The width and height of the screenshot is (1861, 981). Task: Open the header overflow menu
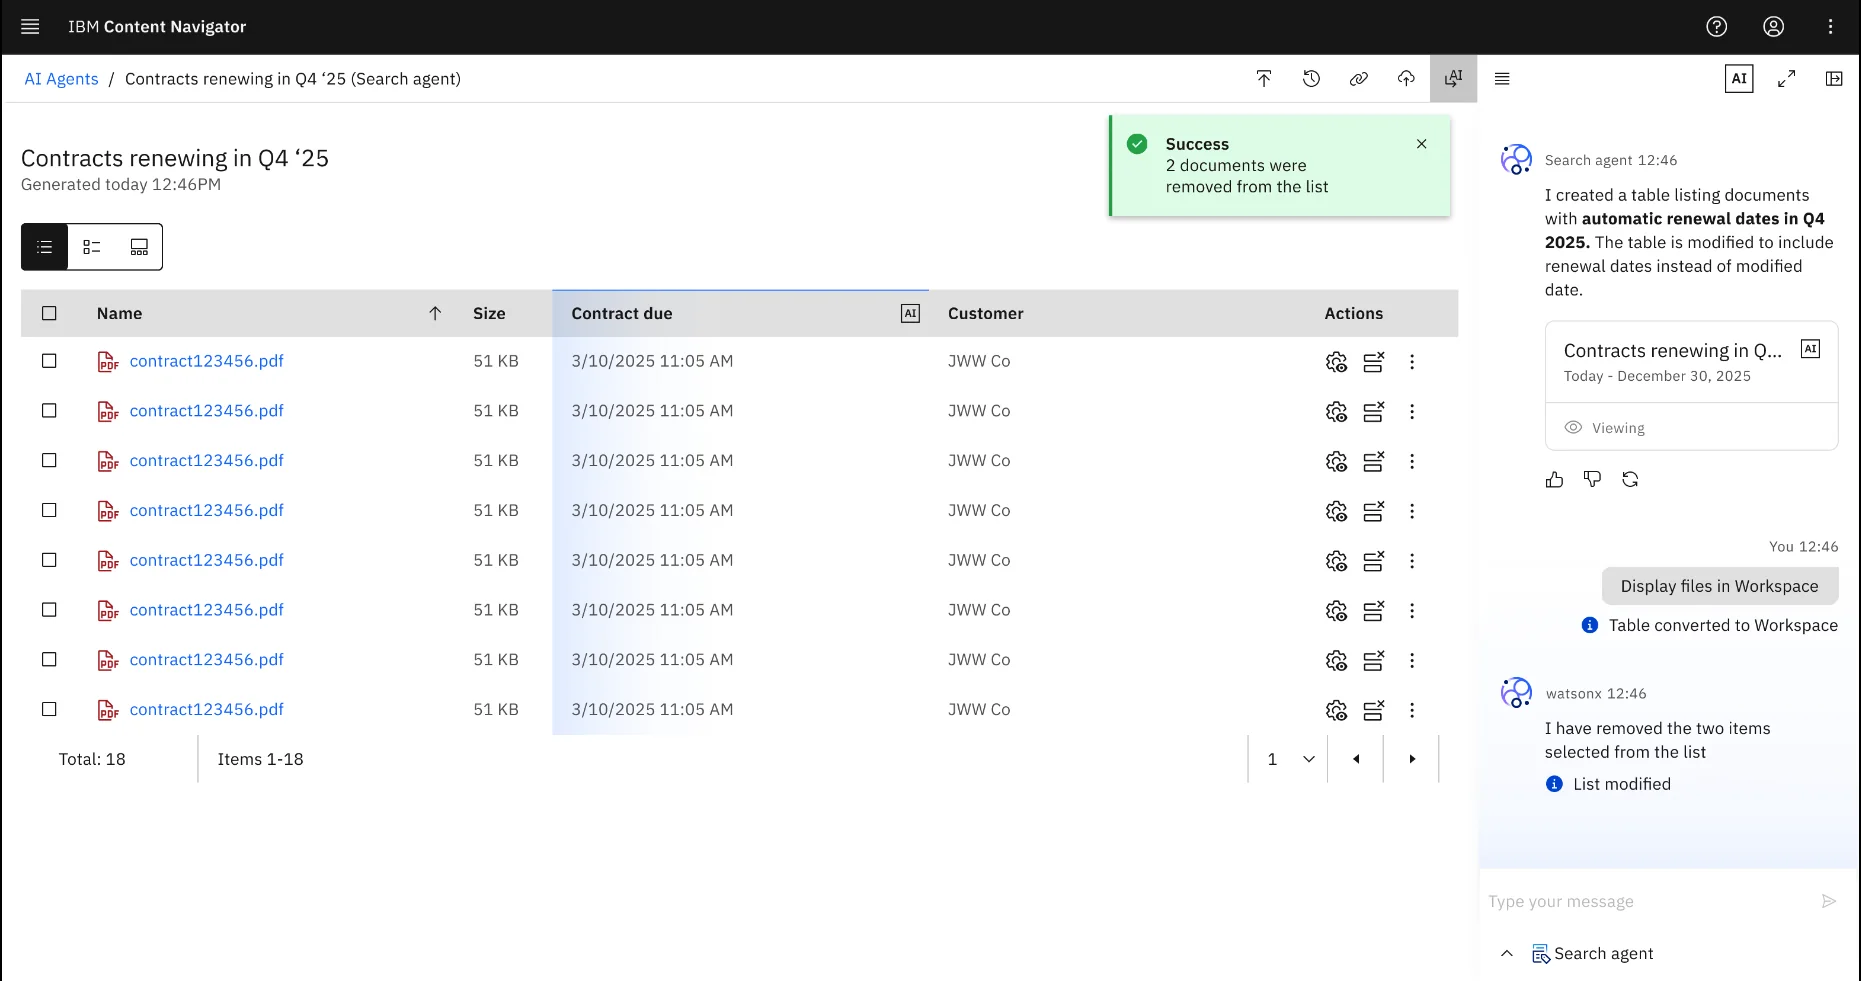click(1830, 27)
